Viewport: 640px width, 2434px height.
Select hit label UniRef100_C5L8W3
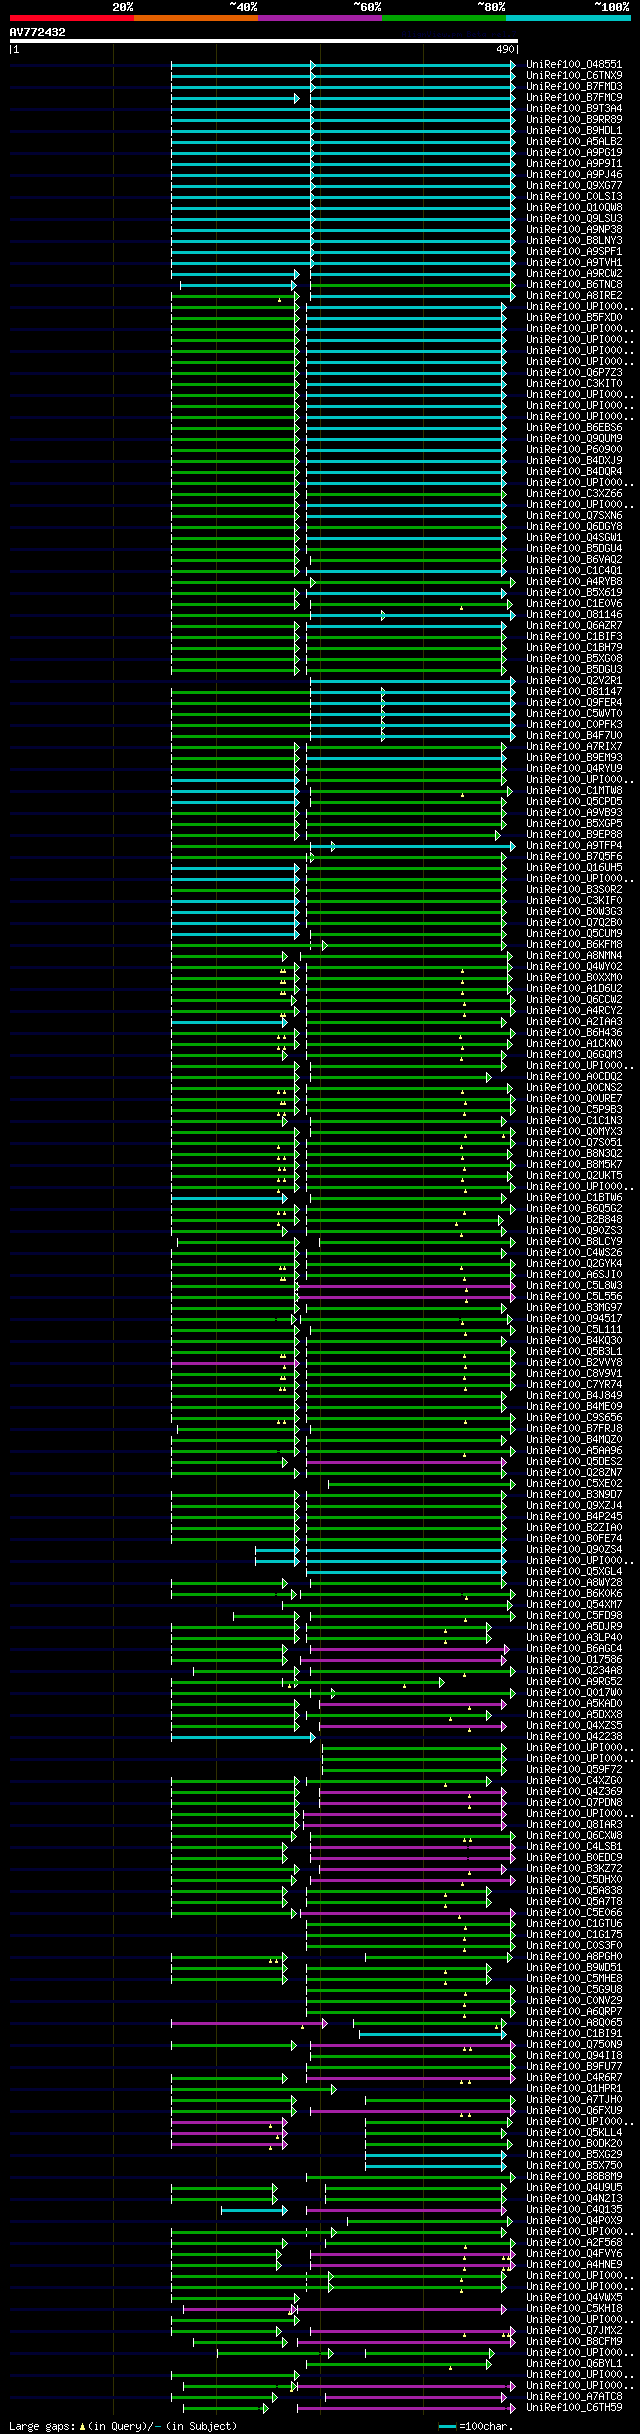(x=574, y=1285)
